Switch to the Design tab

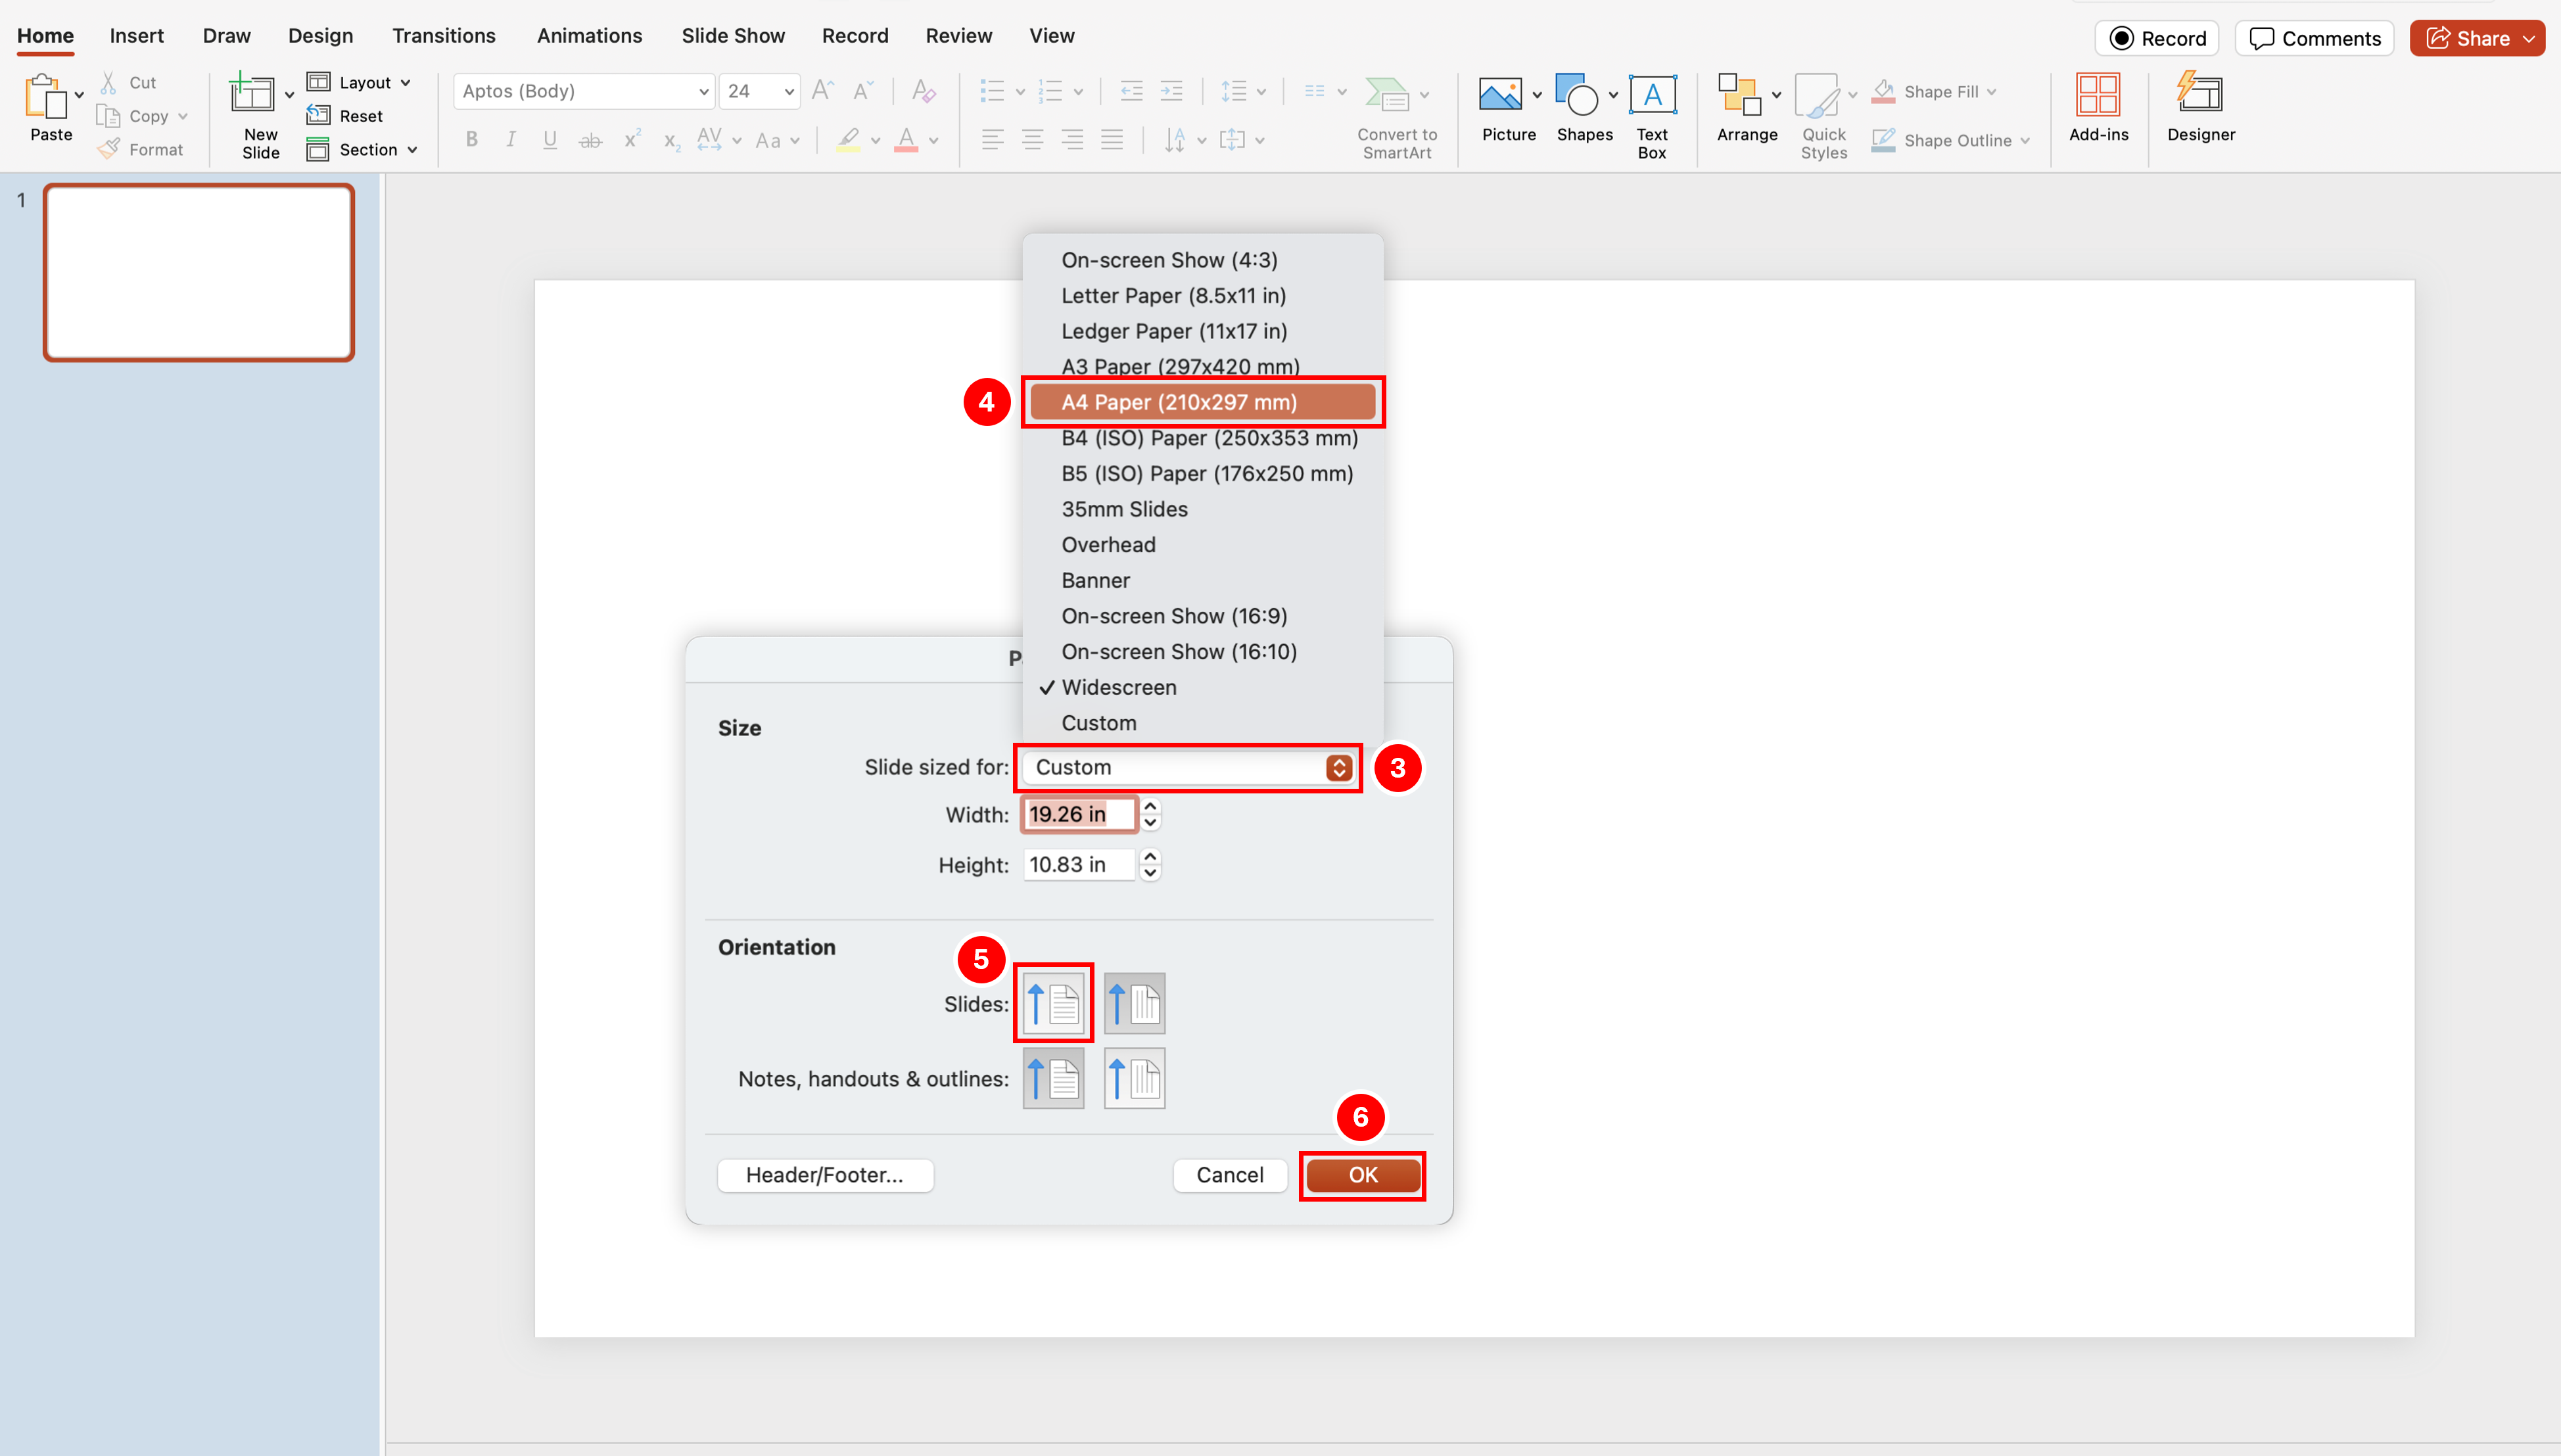click(320, 36)
